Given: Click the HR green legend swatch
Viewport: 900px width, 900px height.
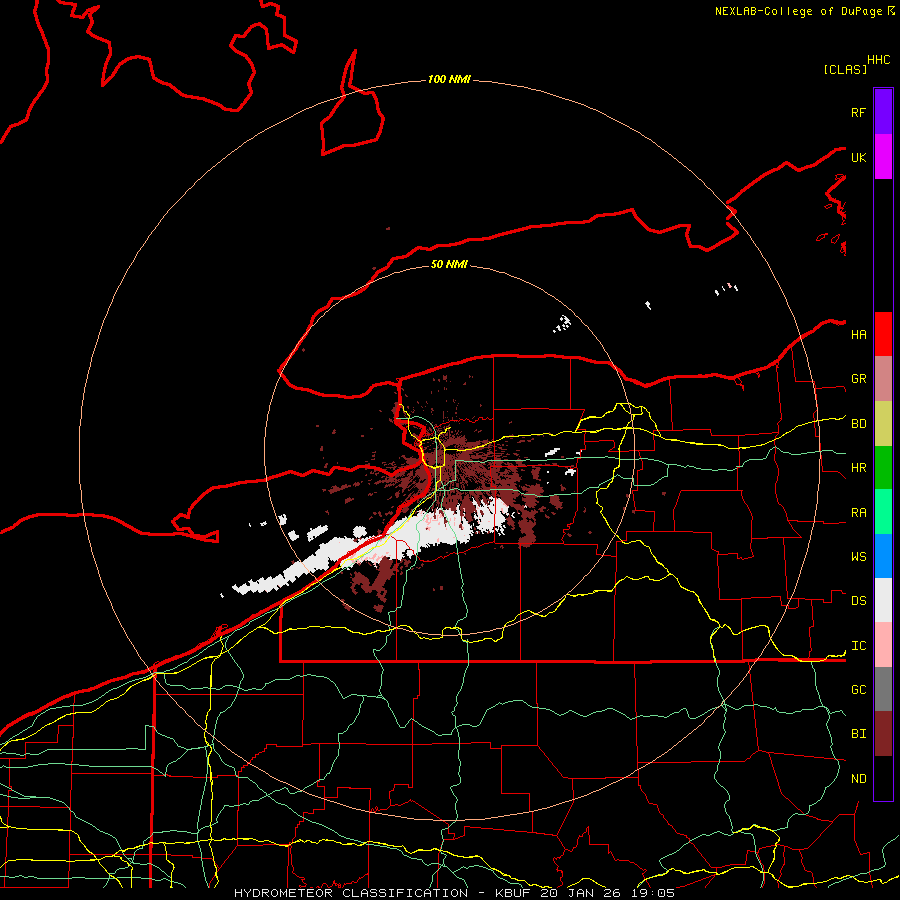Looking at the screenshot, I should click(883, 468).
